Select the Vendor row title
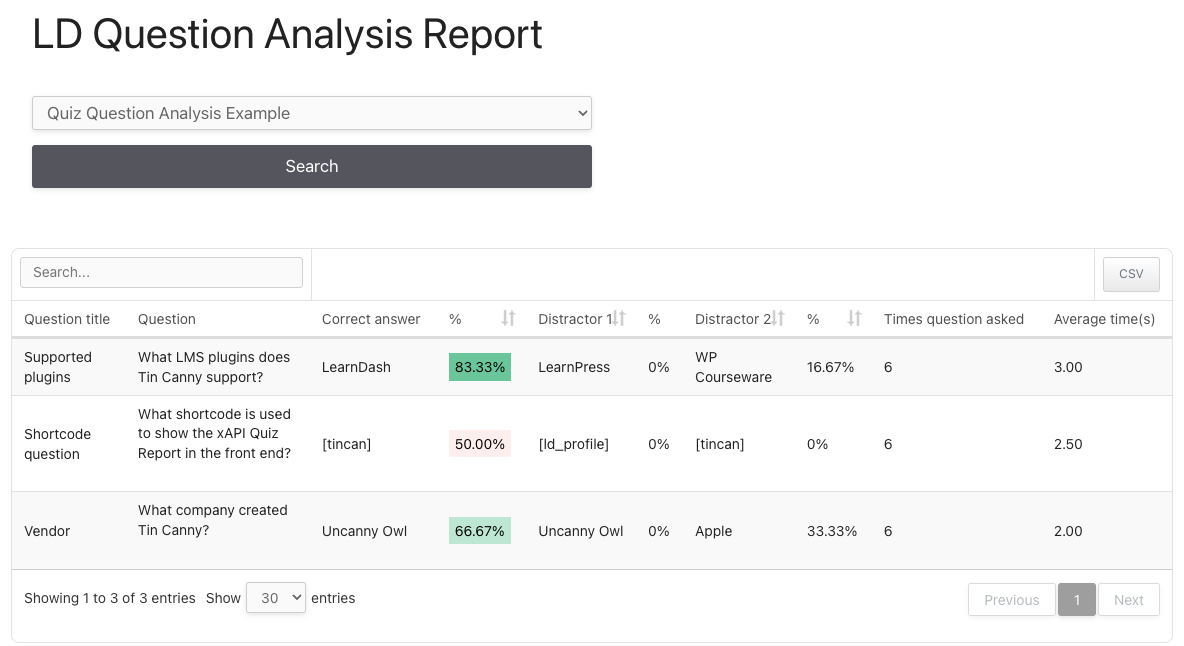This screenshot has width=1184, height=646. (47, 531)
